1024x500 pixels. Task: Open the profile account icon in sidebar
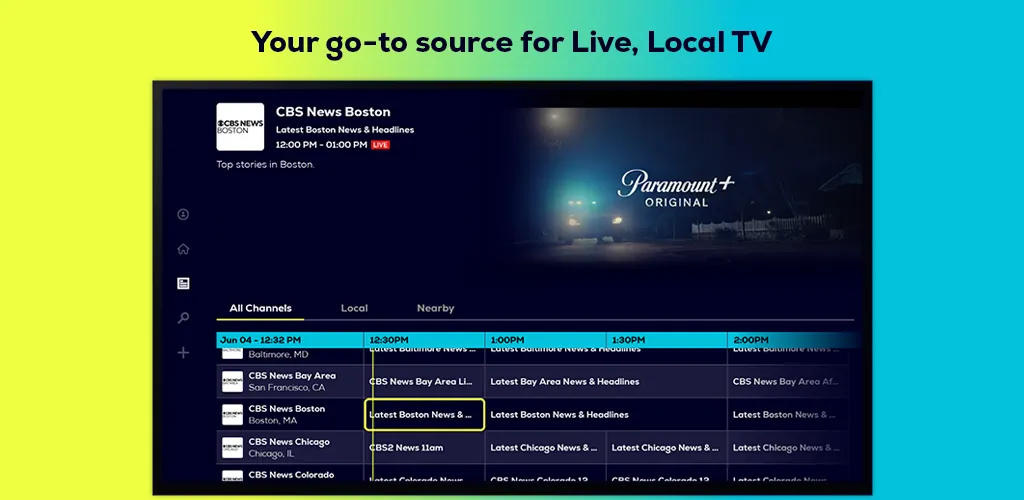(184, 214)
